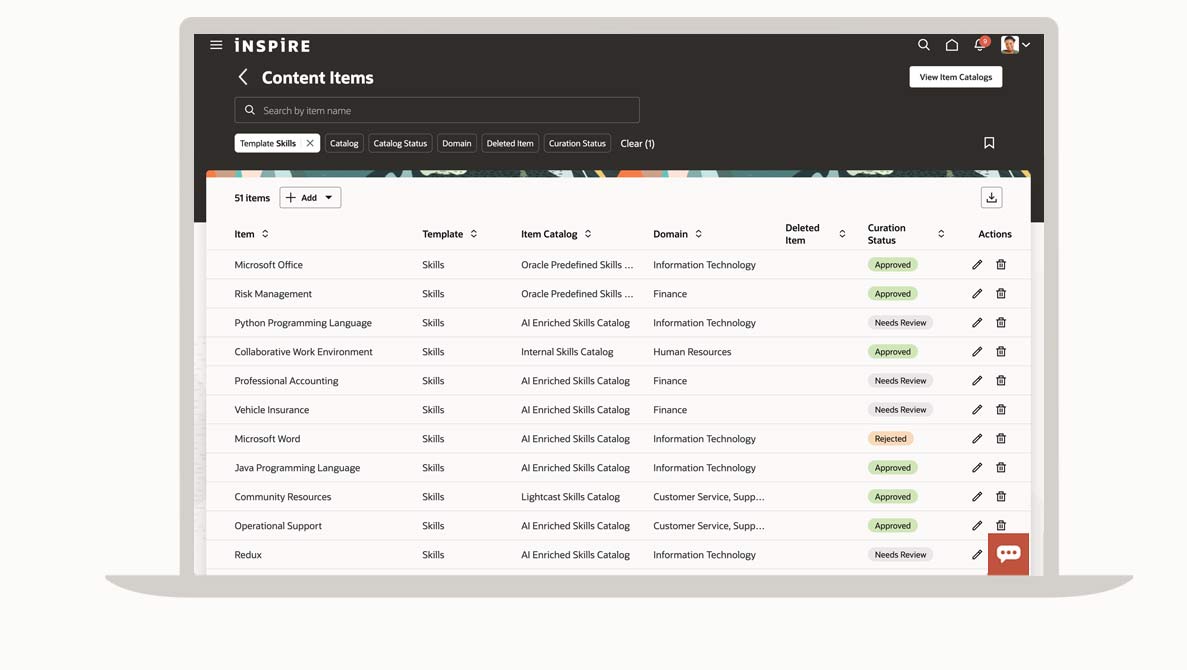Sort by the Item column
Screen dimensions: 1187x670
[x=265, y=234]
